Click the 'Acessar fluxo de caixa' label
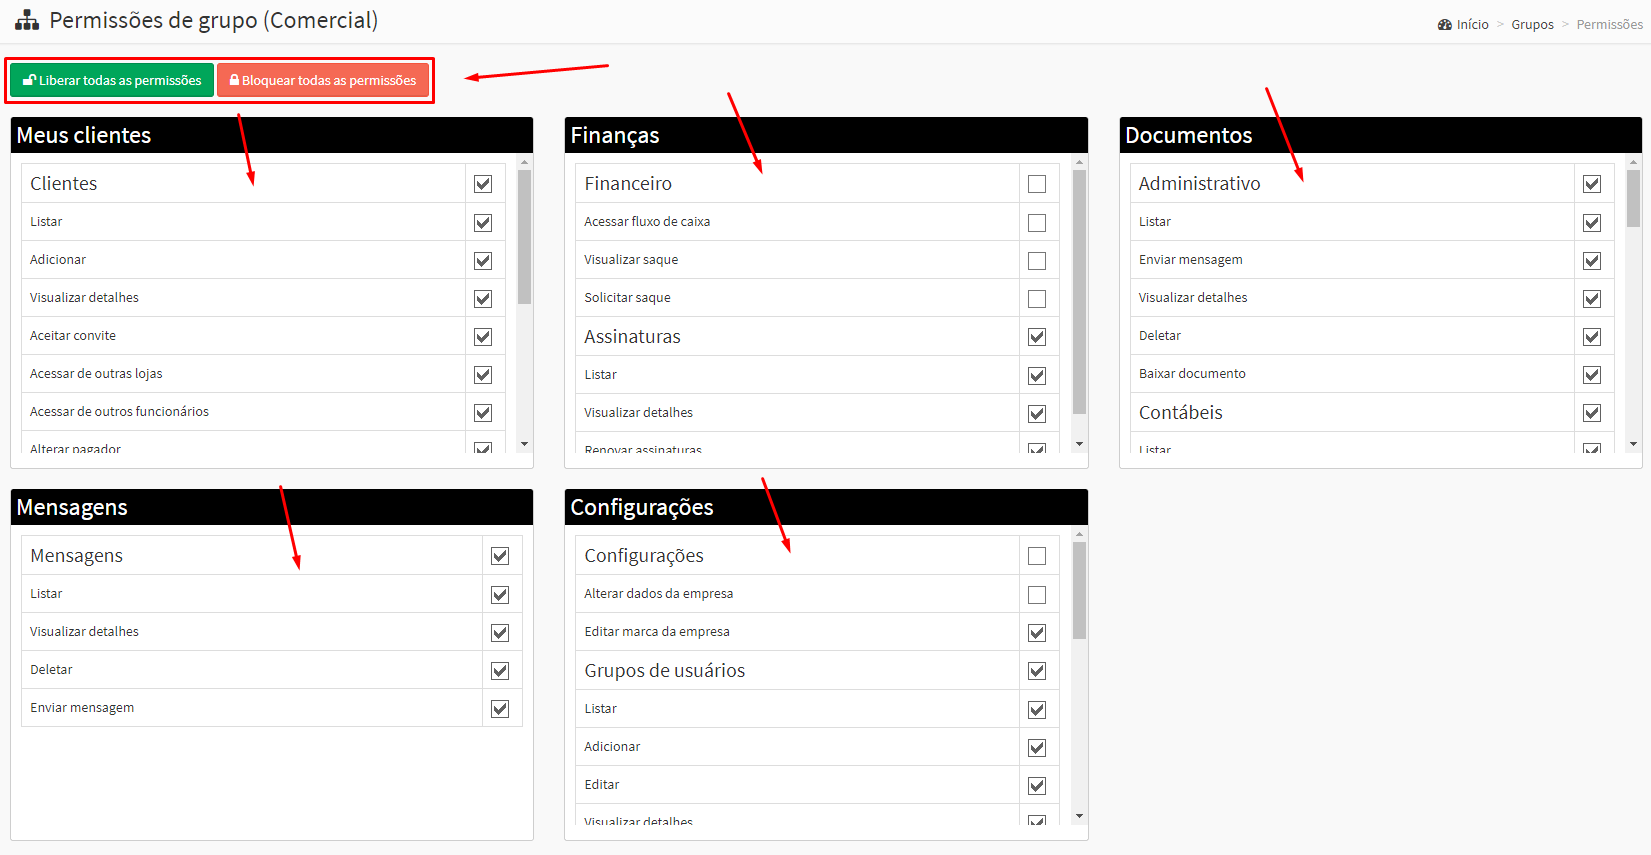The image size is (1651, 855). pyautogui.click(x=647, y=222)
